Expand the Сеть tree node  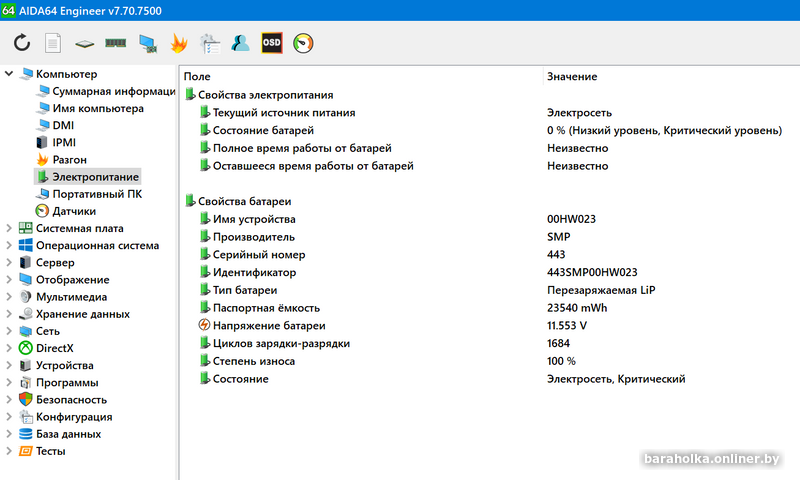coord(9,331)
